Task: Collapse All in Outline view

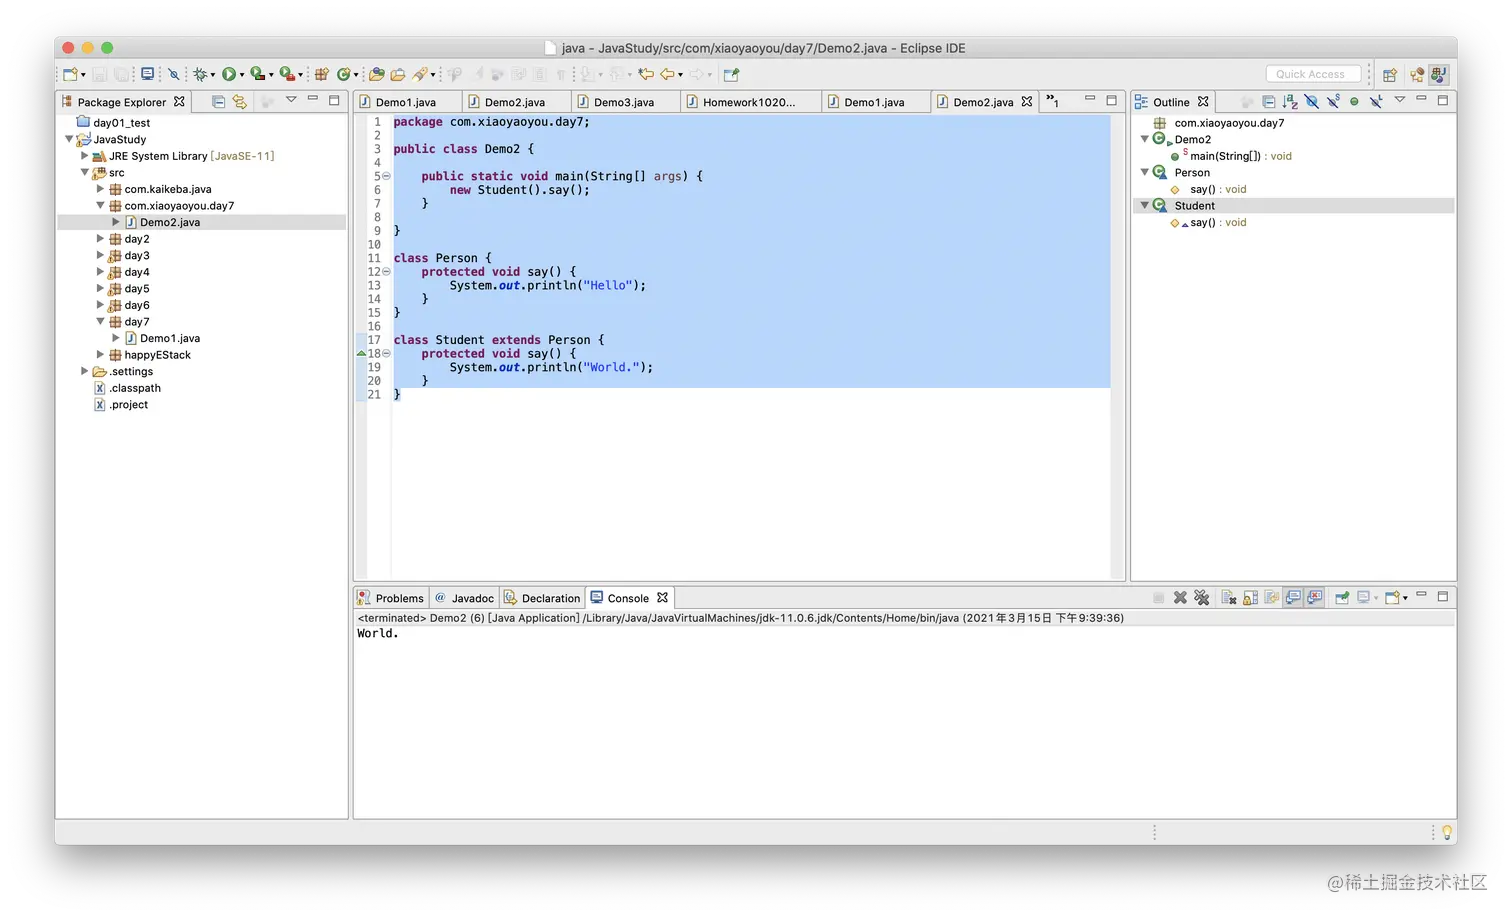Action: (1268, 101)
